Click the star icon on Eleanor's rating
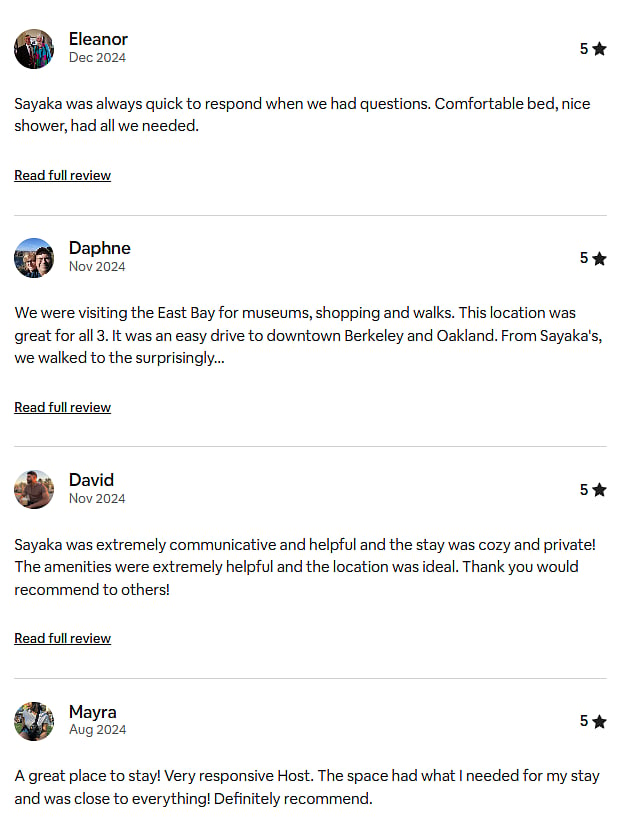 tap(599, 49)
